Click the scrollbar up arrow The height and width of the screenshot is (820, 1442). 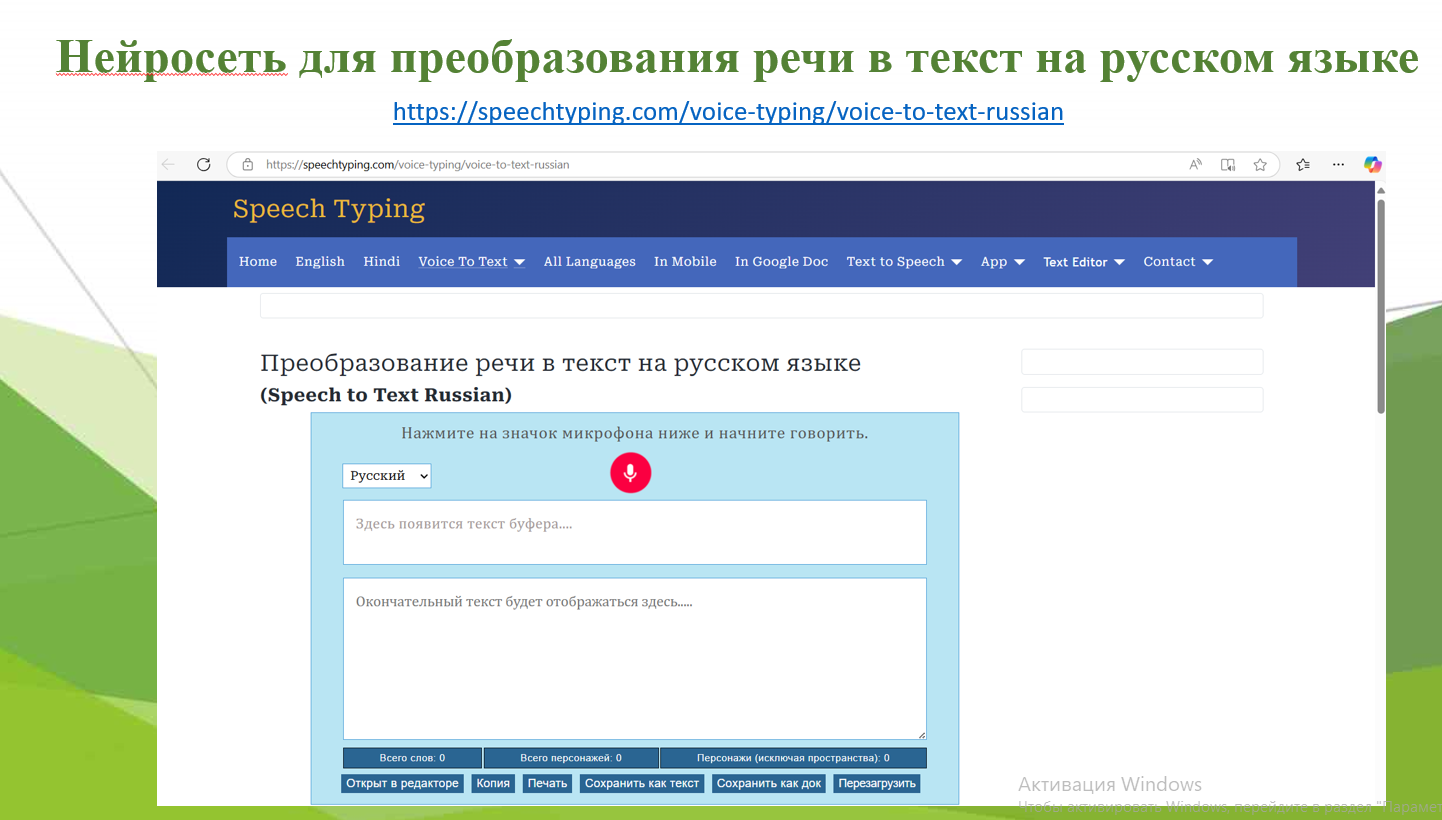pyautogui.click(x=1381, y=190)
